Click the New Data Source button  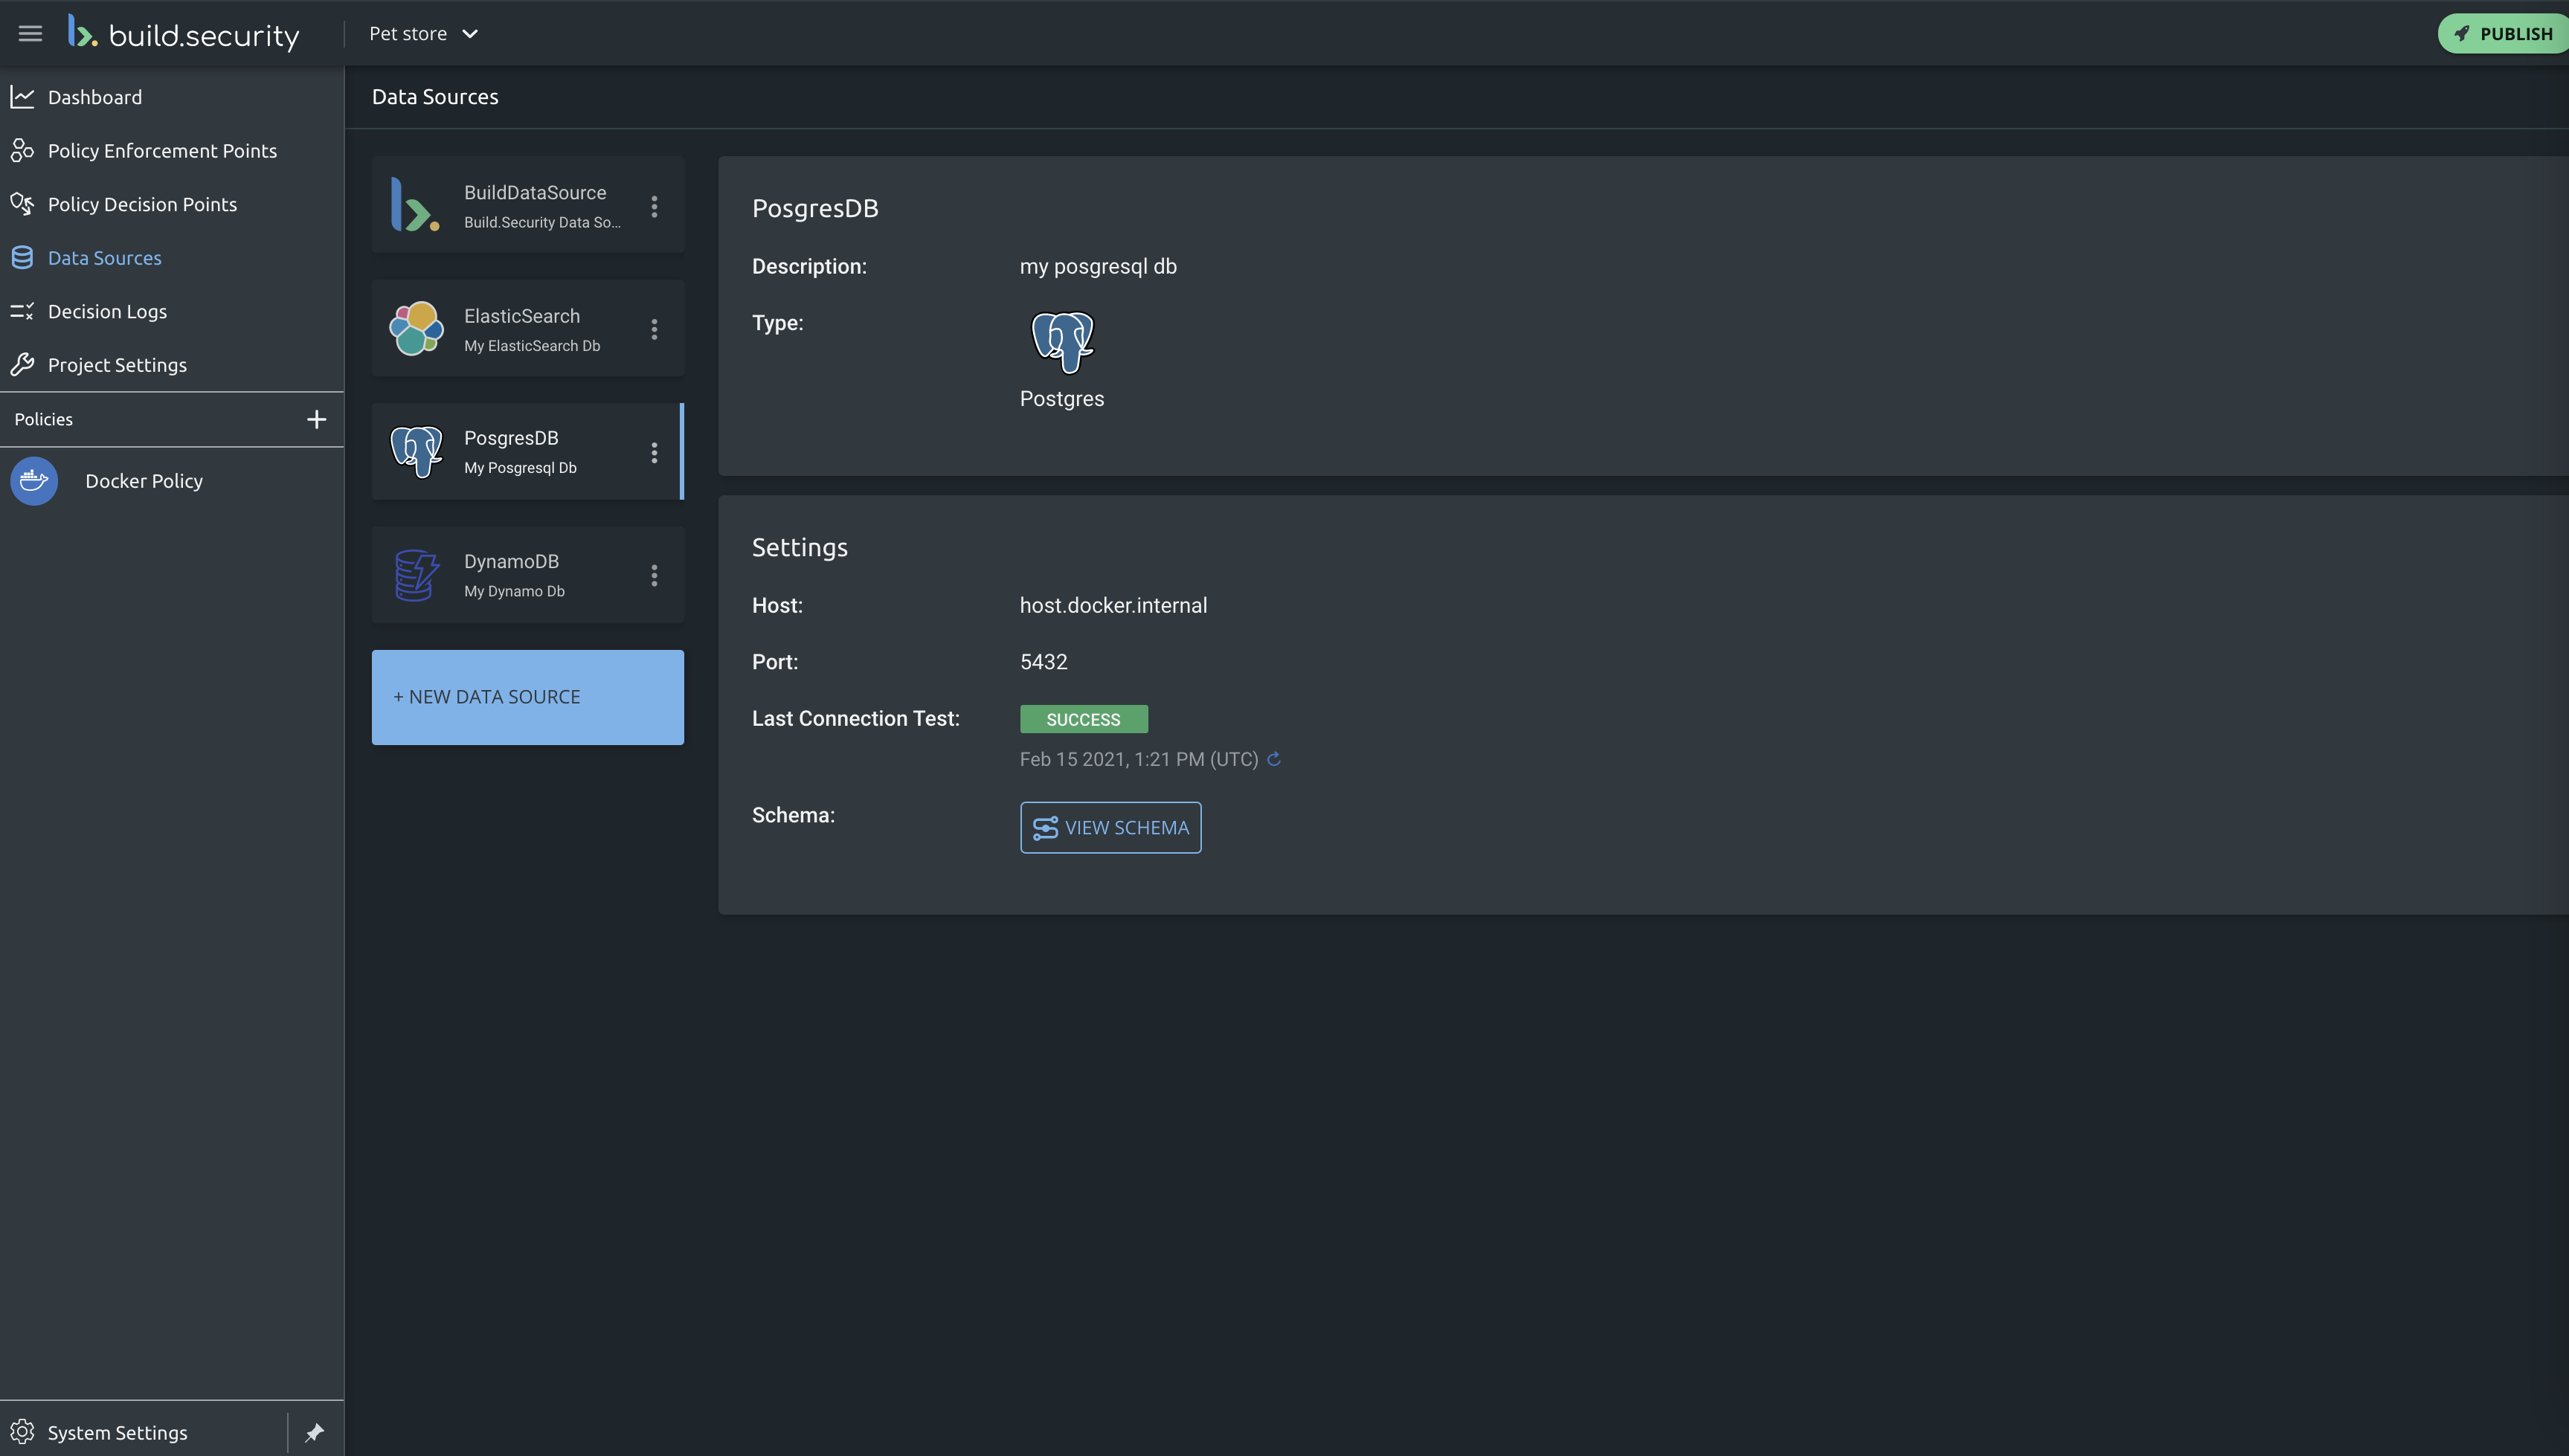pos(527,697)
